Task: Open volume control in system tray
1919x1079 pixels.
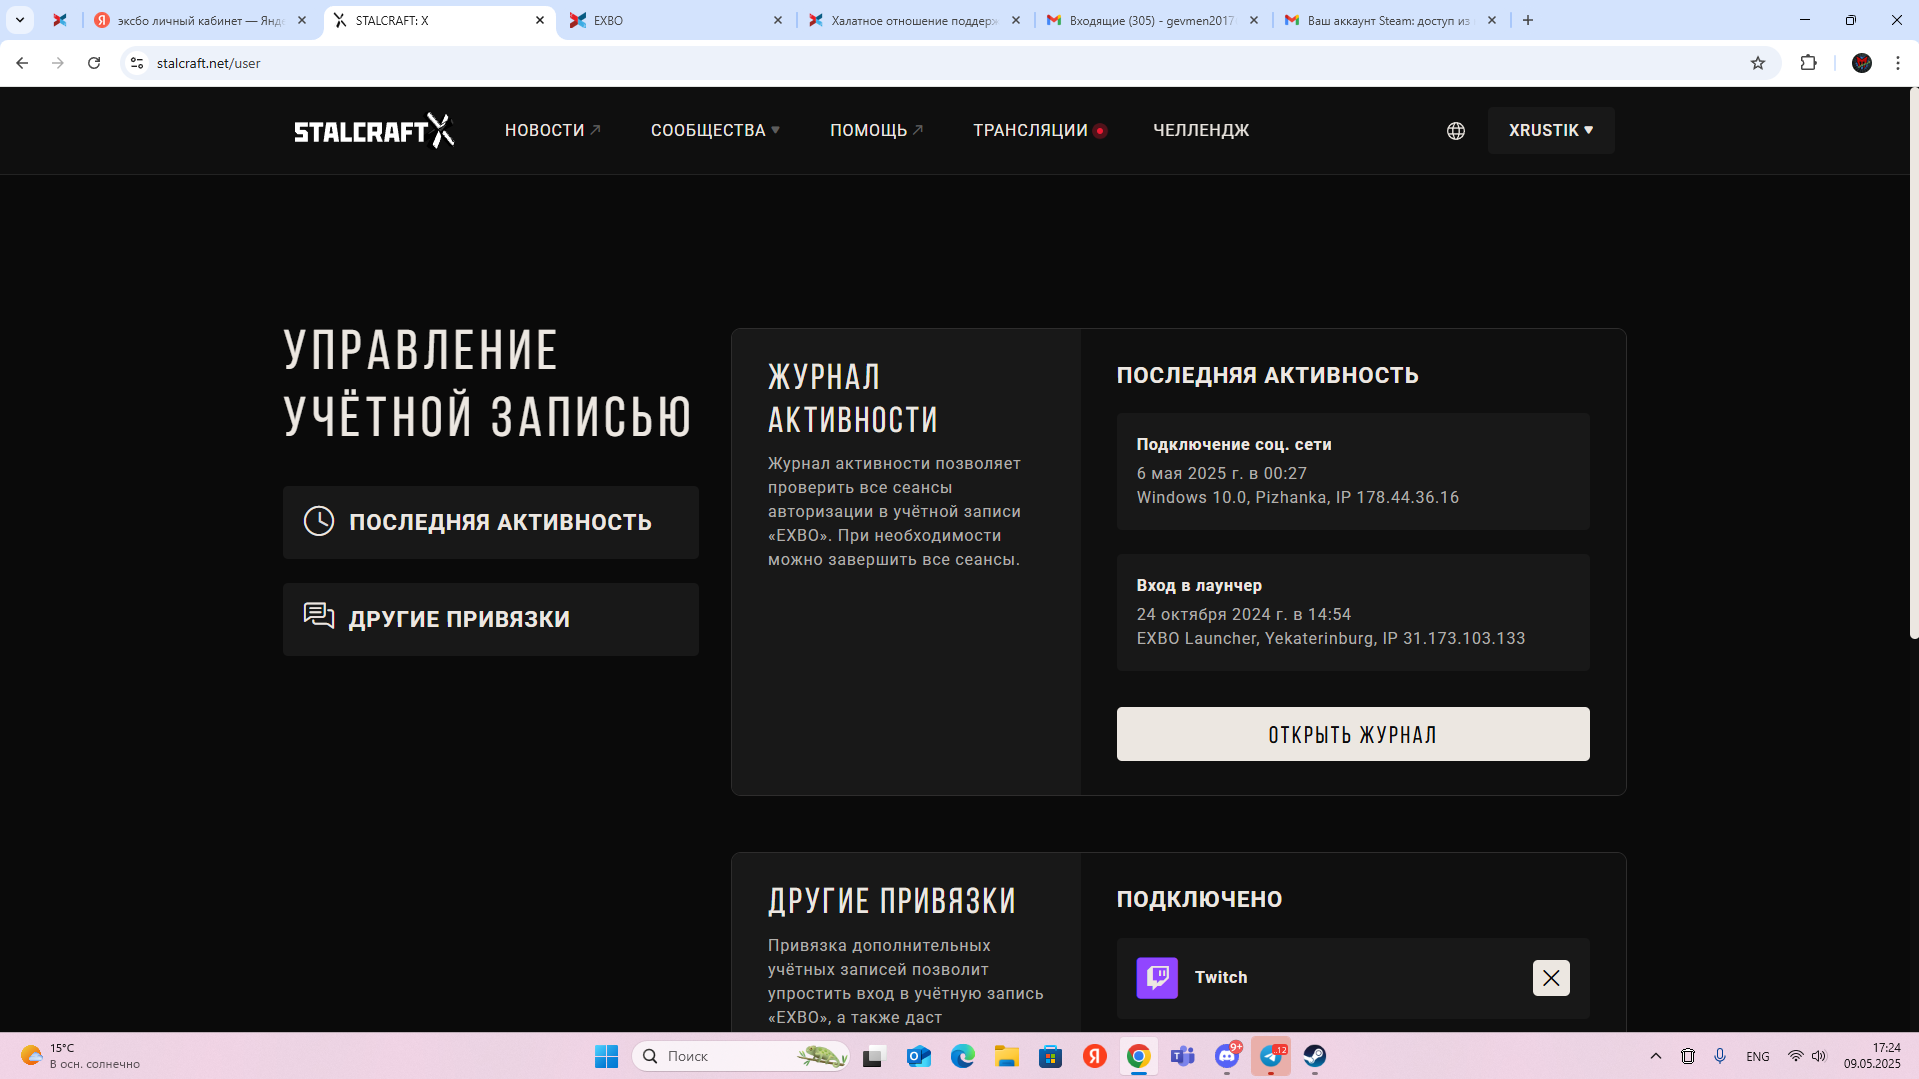Action: (x=1819, y=1056)
